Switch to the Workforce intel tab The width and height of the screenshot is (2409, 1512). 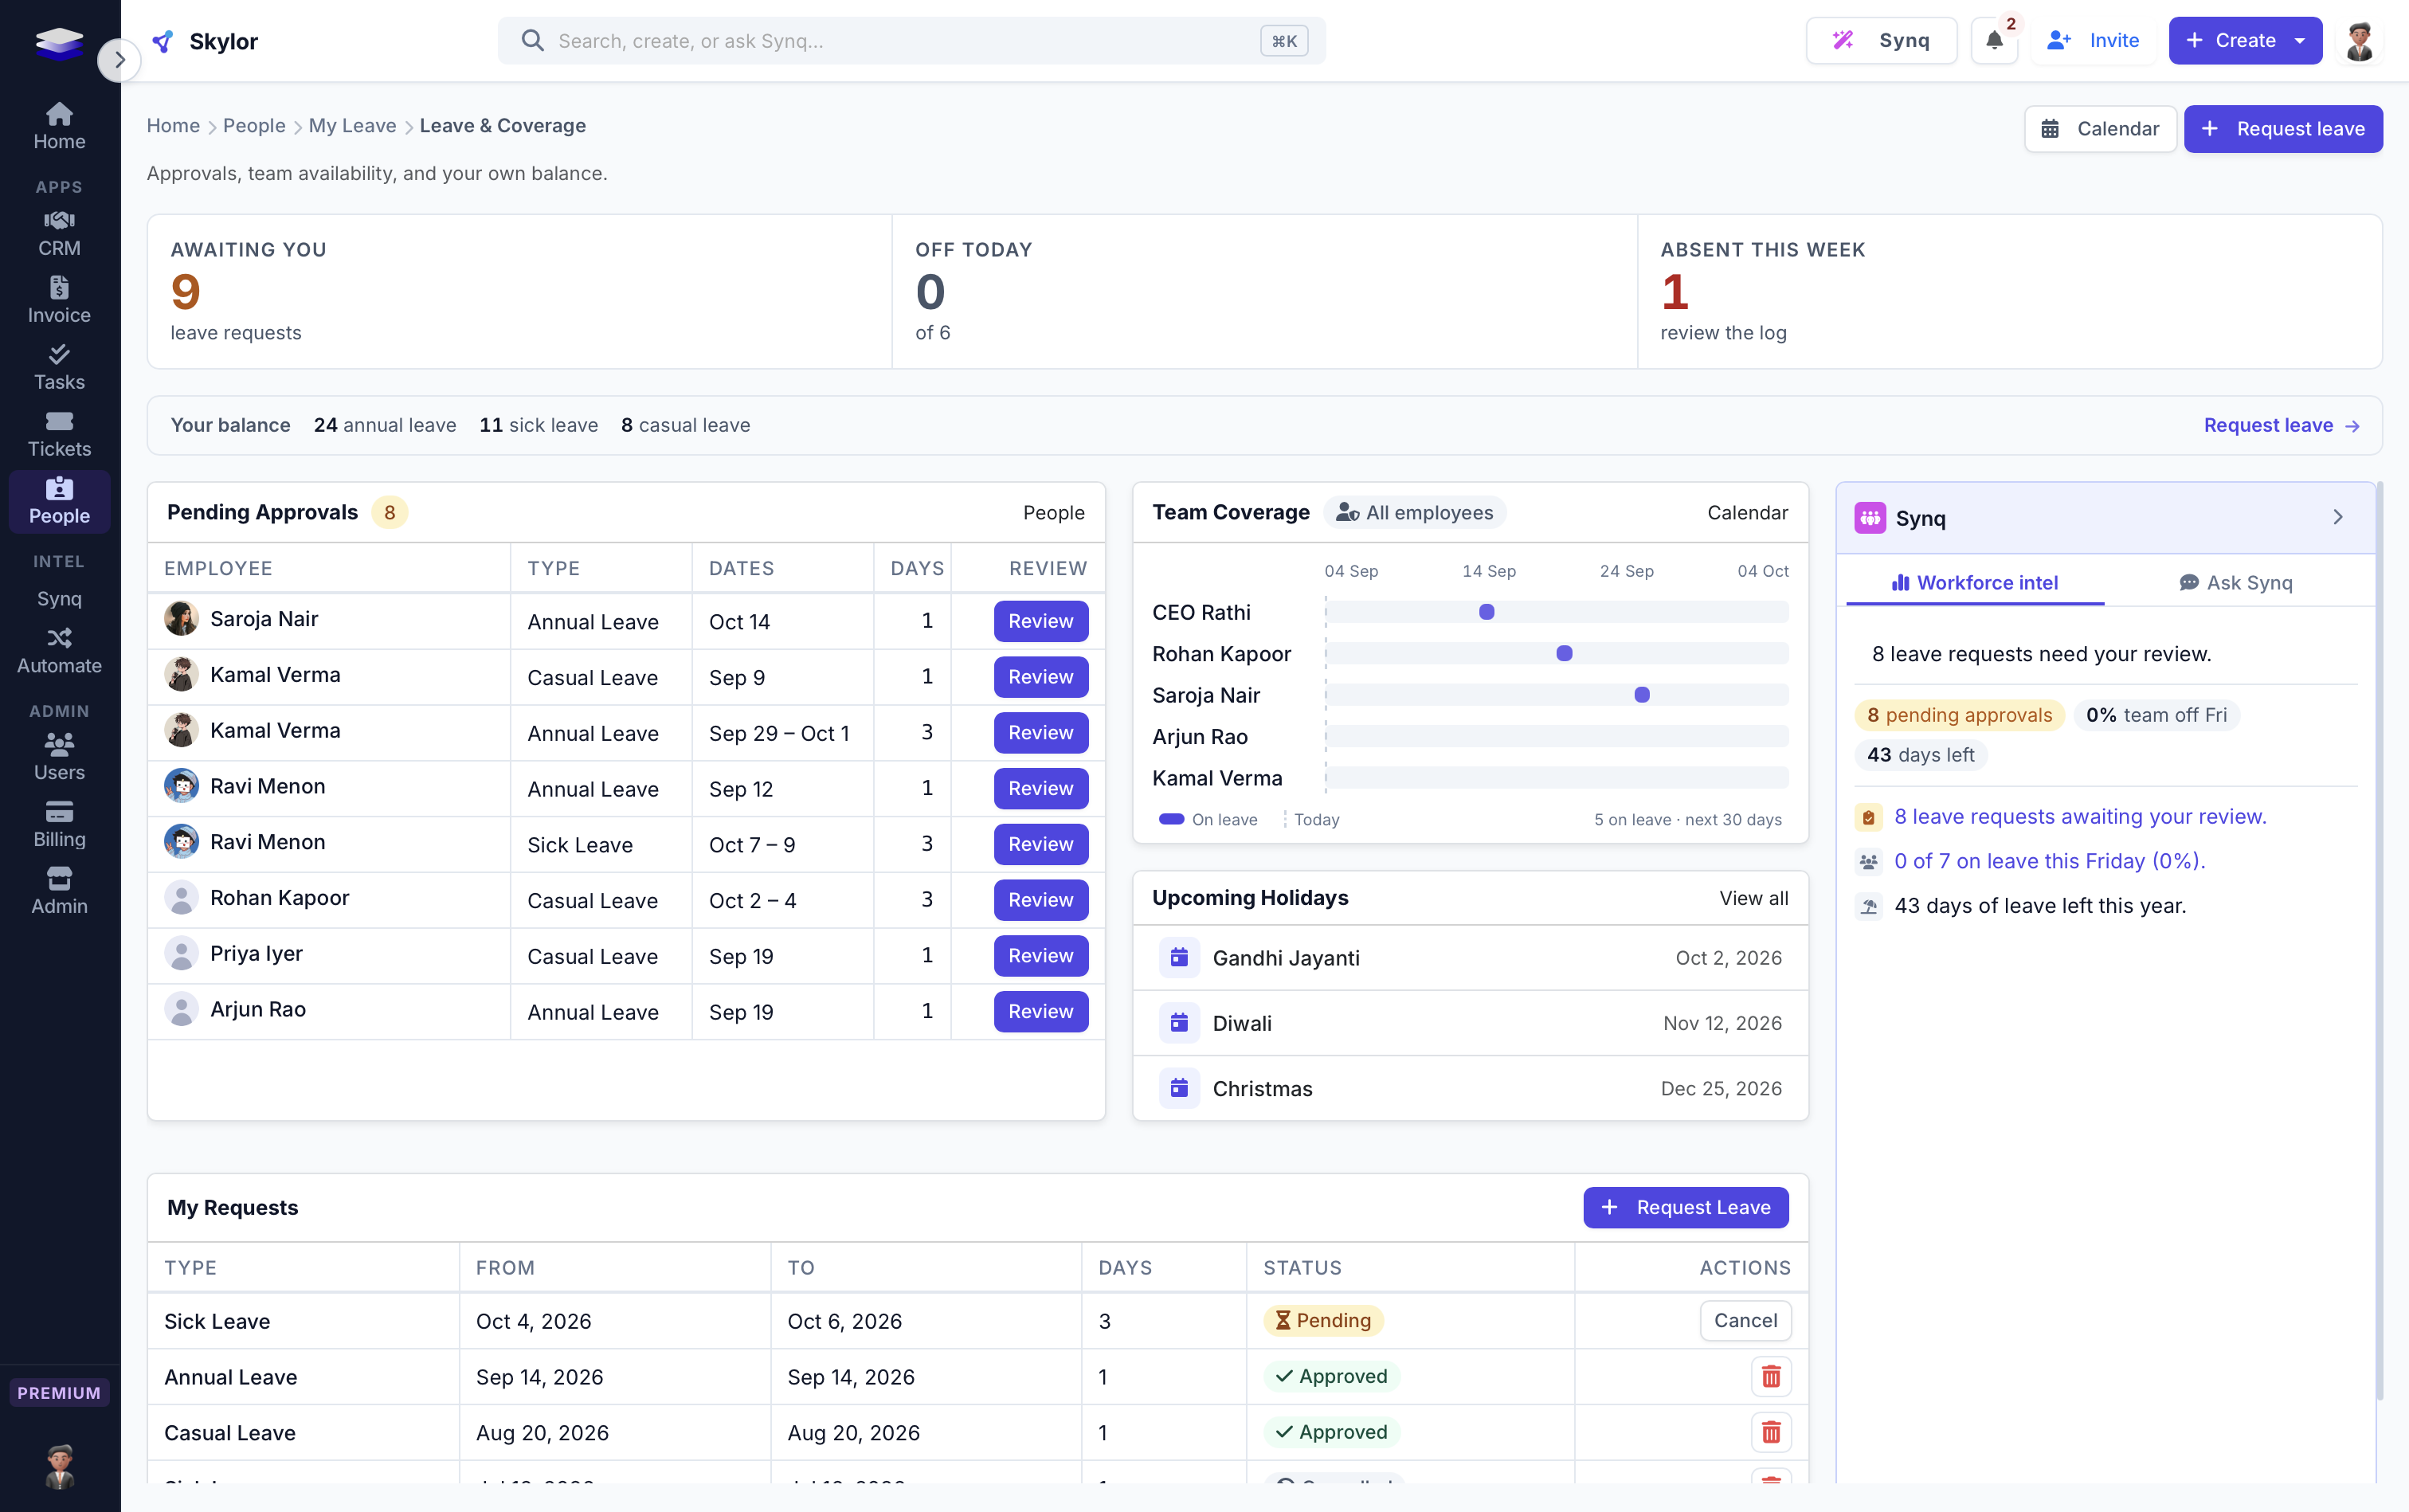pyautogui.click(x=1974, y=583)
